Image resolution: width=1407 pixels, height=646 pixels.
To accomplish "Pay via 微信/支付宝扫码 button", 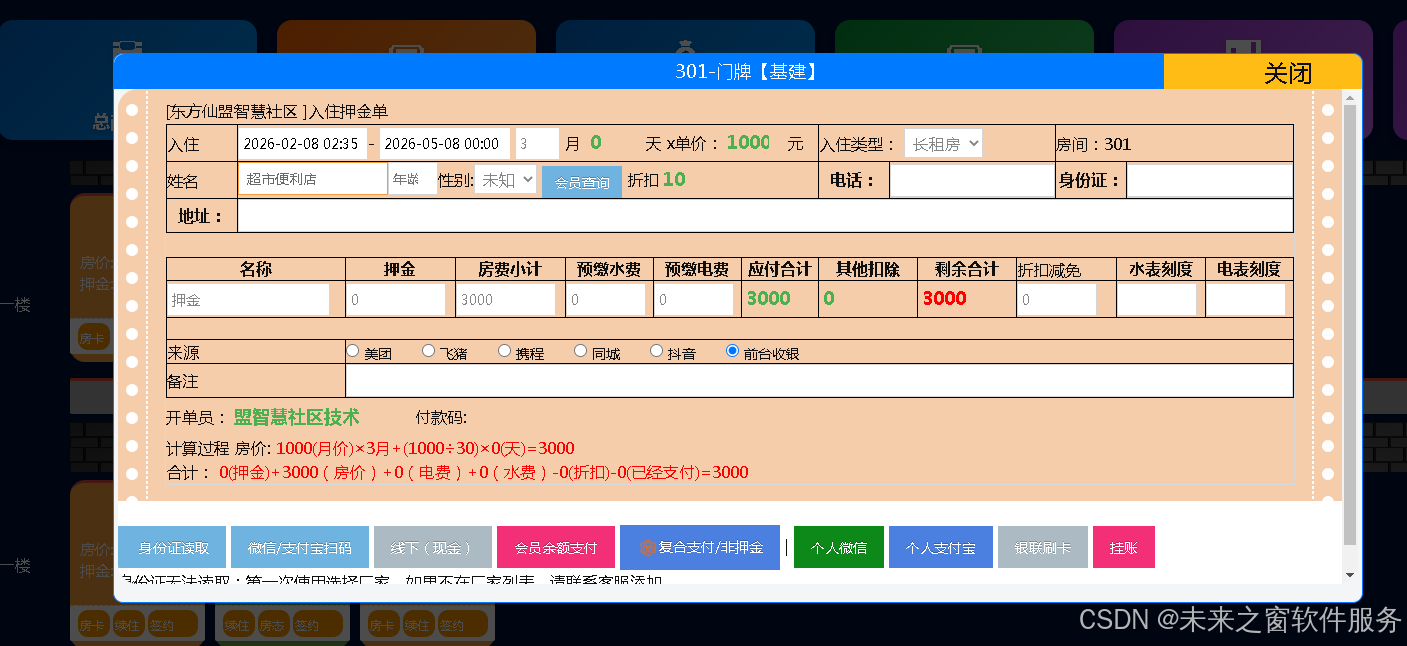I will click(299, 548).
